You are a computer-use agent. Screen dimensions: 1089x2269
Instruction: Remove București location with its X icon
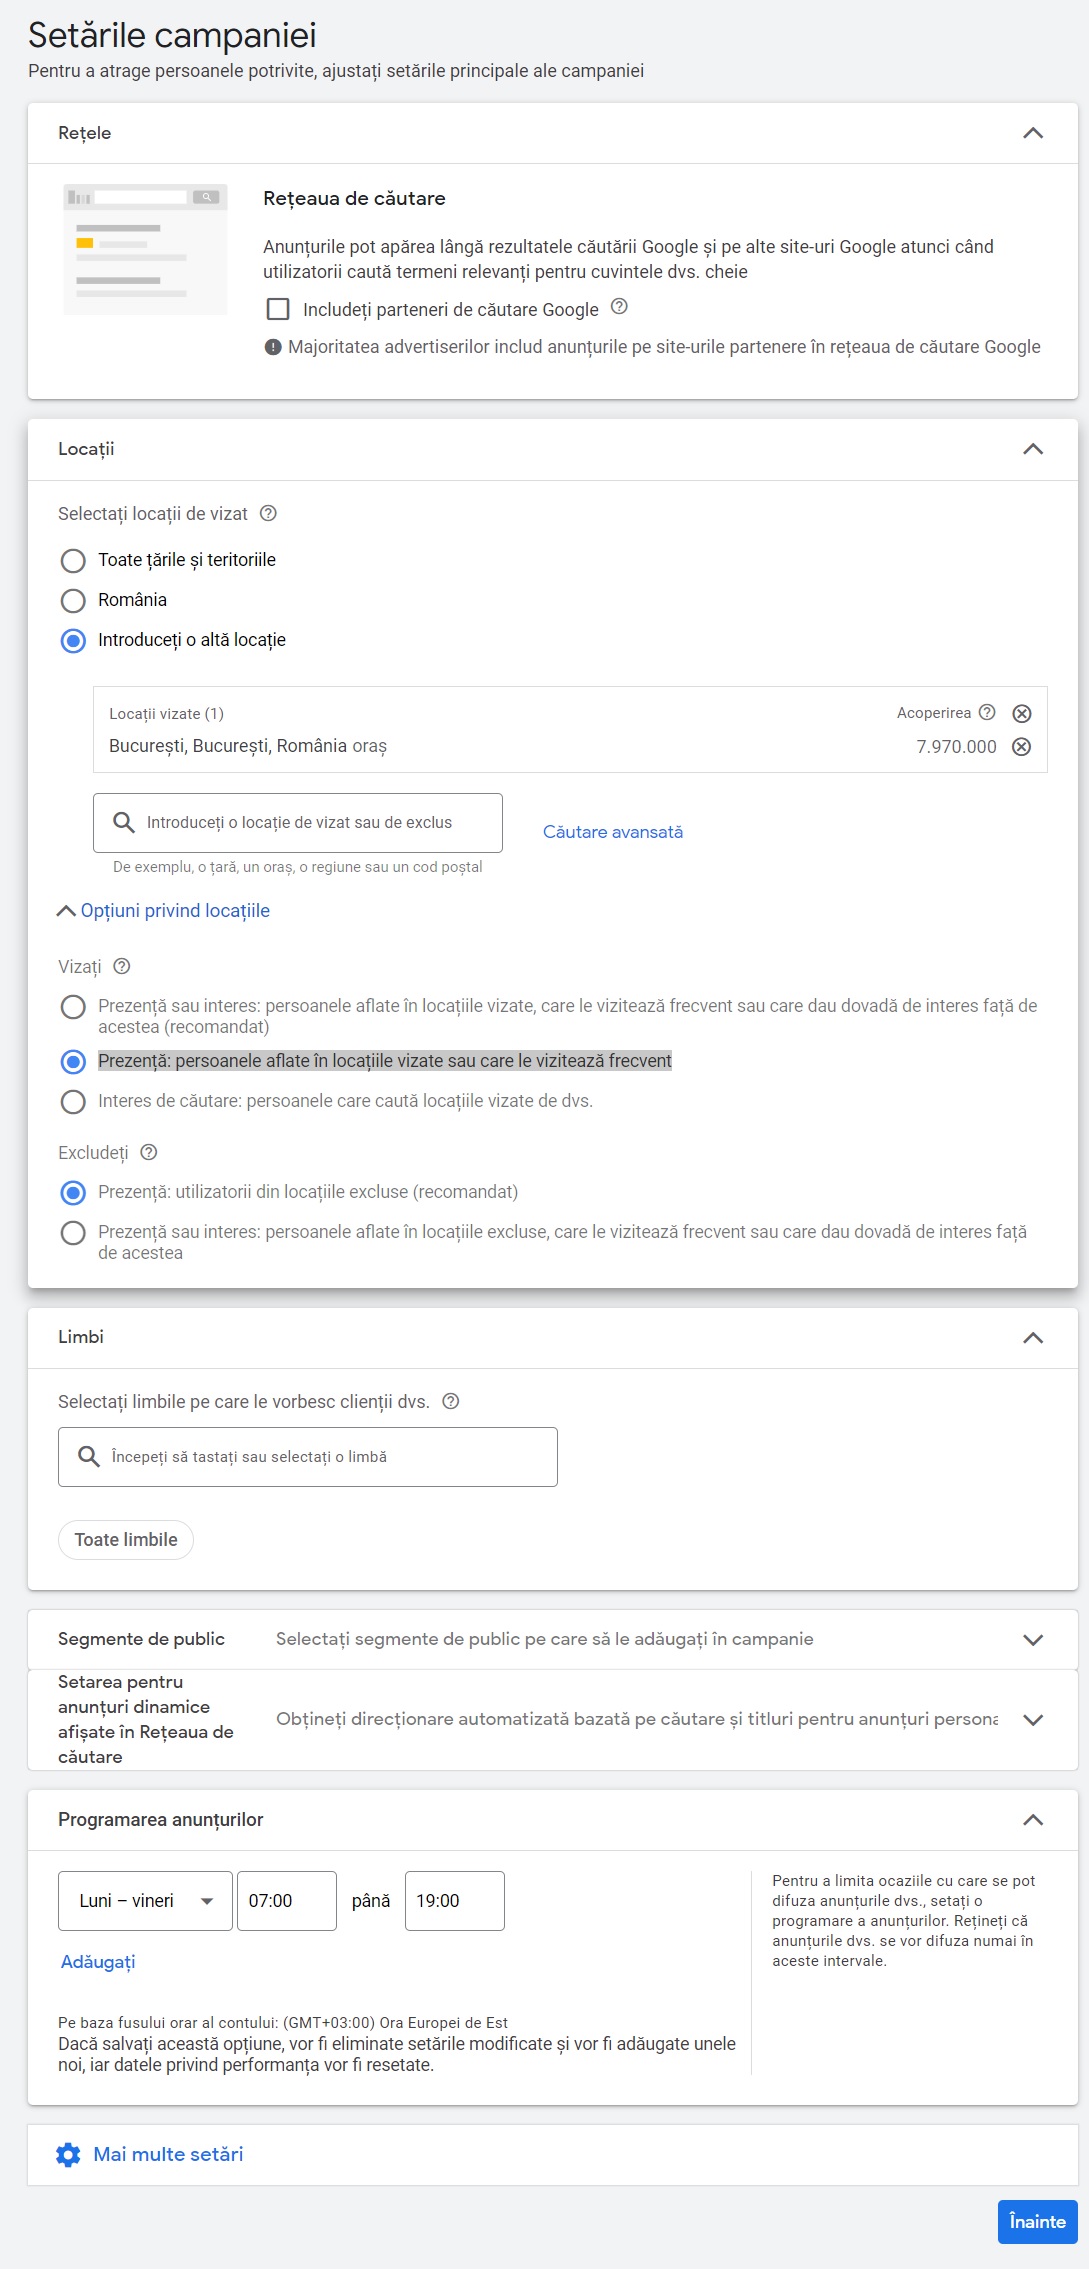(x=1021, y=747)
